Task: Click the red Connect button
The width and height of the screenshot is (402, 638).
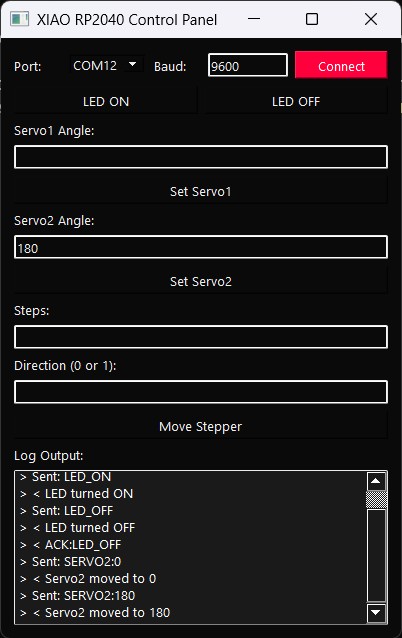Action: (x=341, y=65)
